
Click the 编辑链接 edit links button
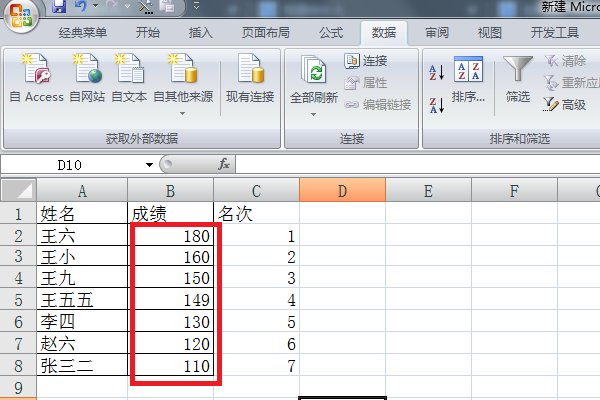pos(378,104)
